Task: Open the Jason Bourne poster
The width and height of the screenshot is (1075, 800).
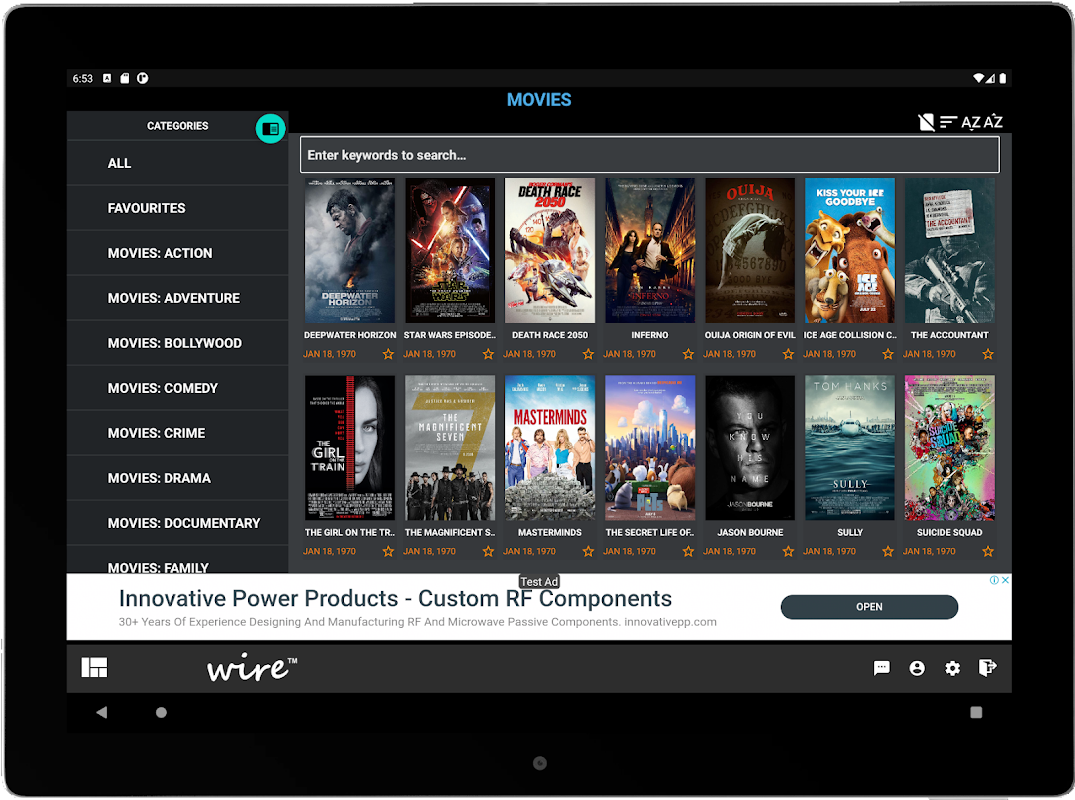Action: 750,448
